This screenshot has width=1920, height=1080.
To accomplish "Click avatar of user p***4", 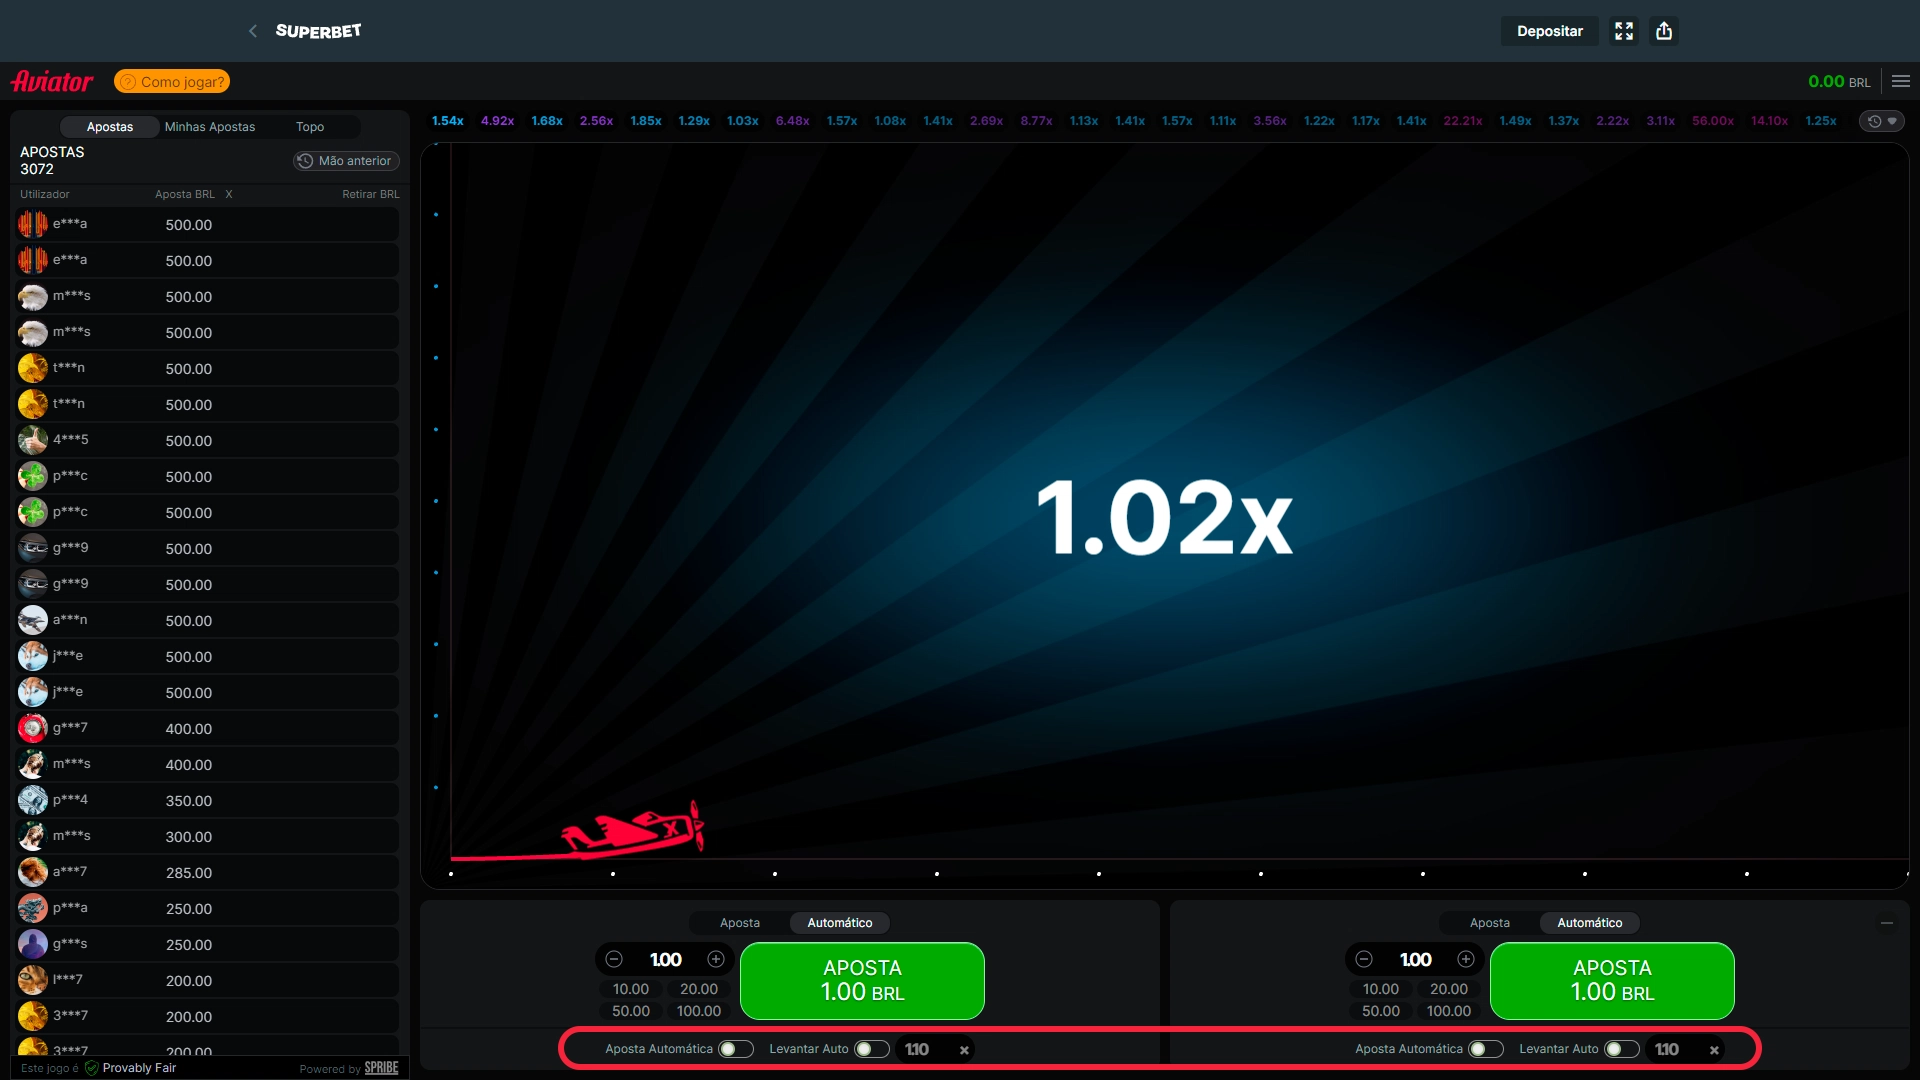I will tap(33, 800).
